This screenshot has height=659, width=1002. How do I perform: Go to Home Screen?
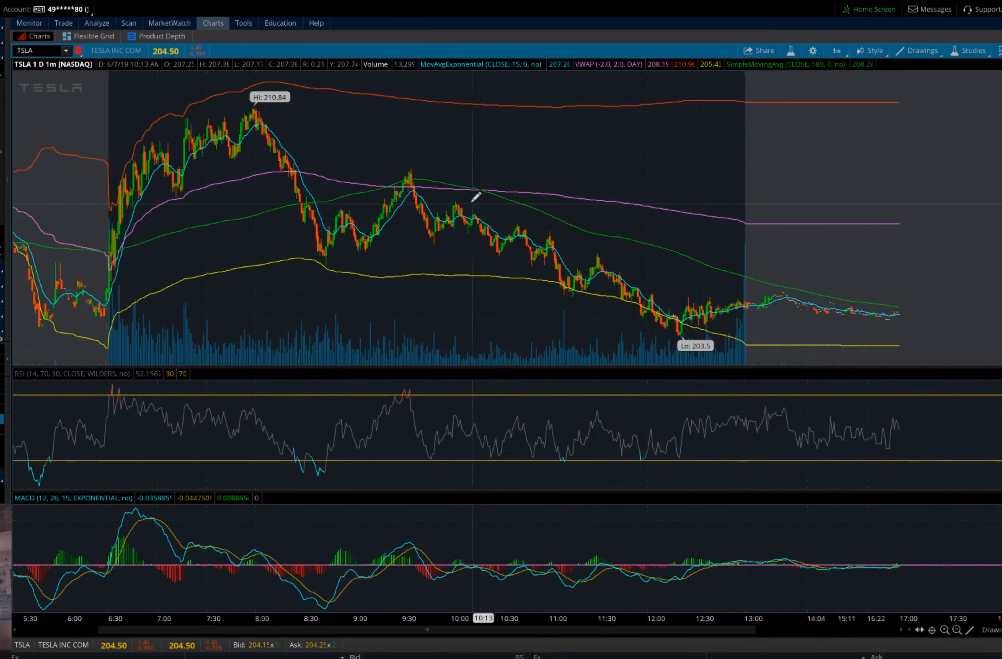(868, 9)
